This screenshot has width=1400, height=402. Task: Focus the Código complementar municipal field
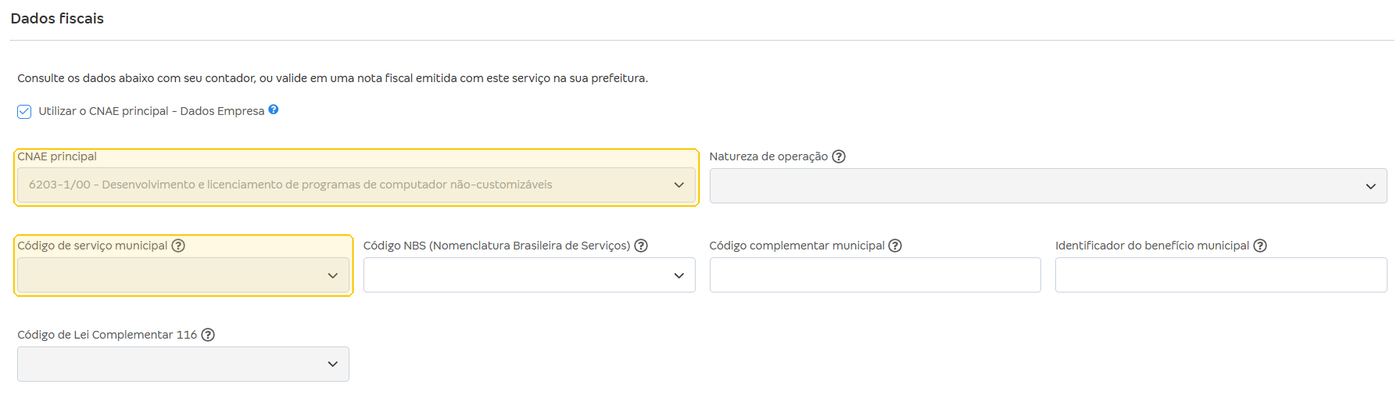[x=875, y=275]
